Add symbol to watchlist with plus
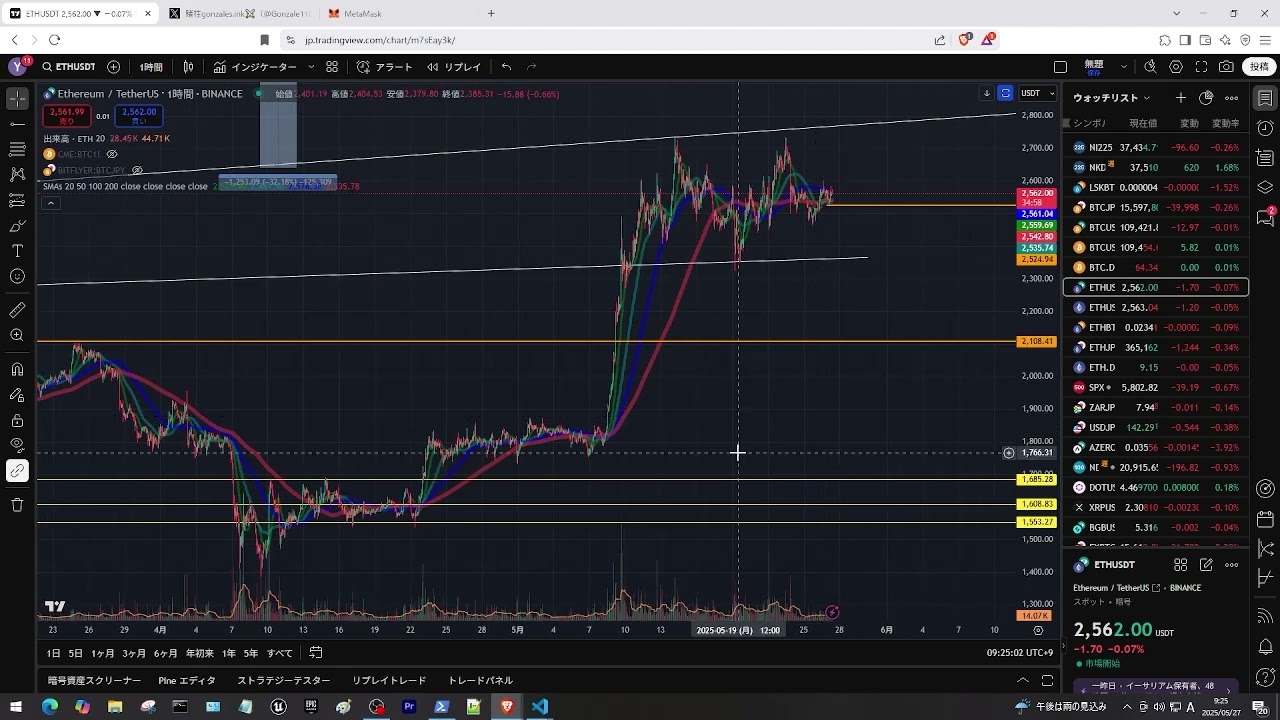Screen dimensions: 1280x720 tap(1181, 98)
